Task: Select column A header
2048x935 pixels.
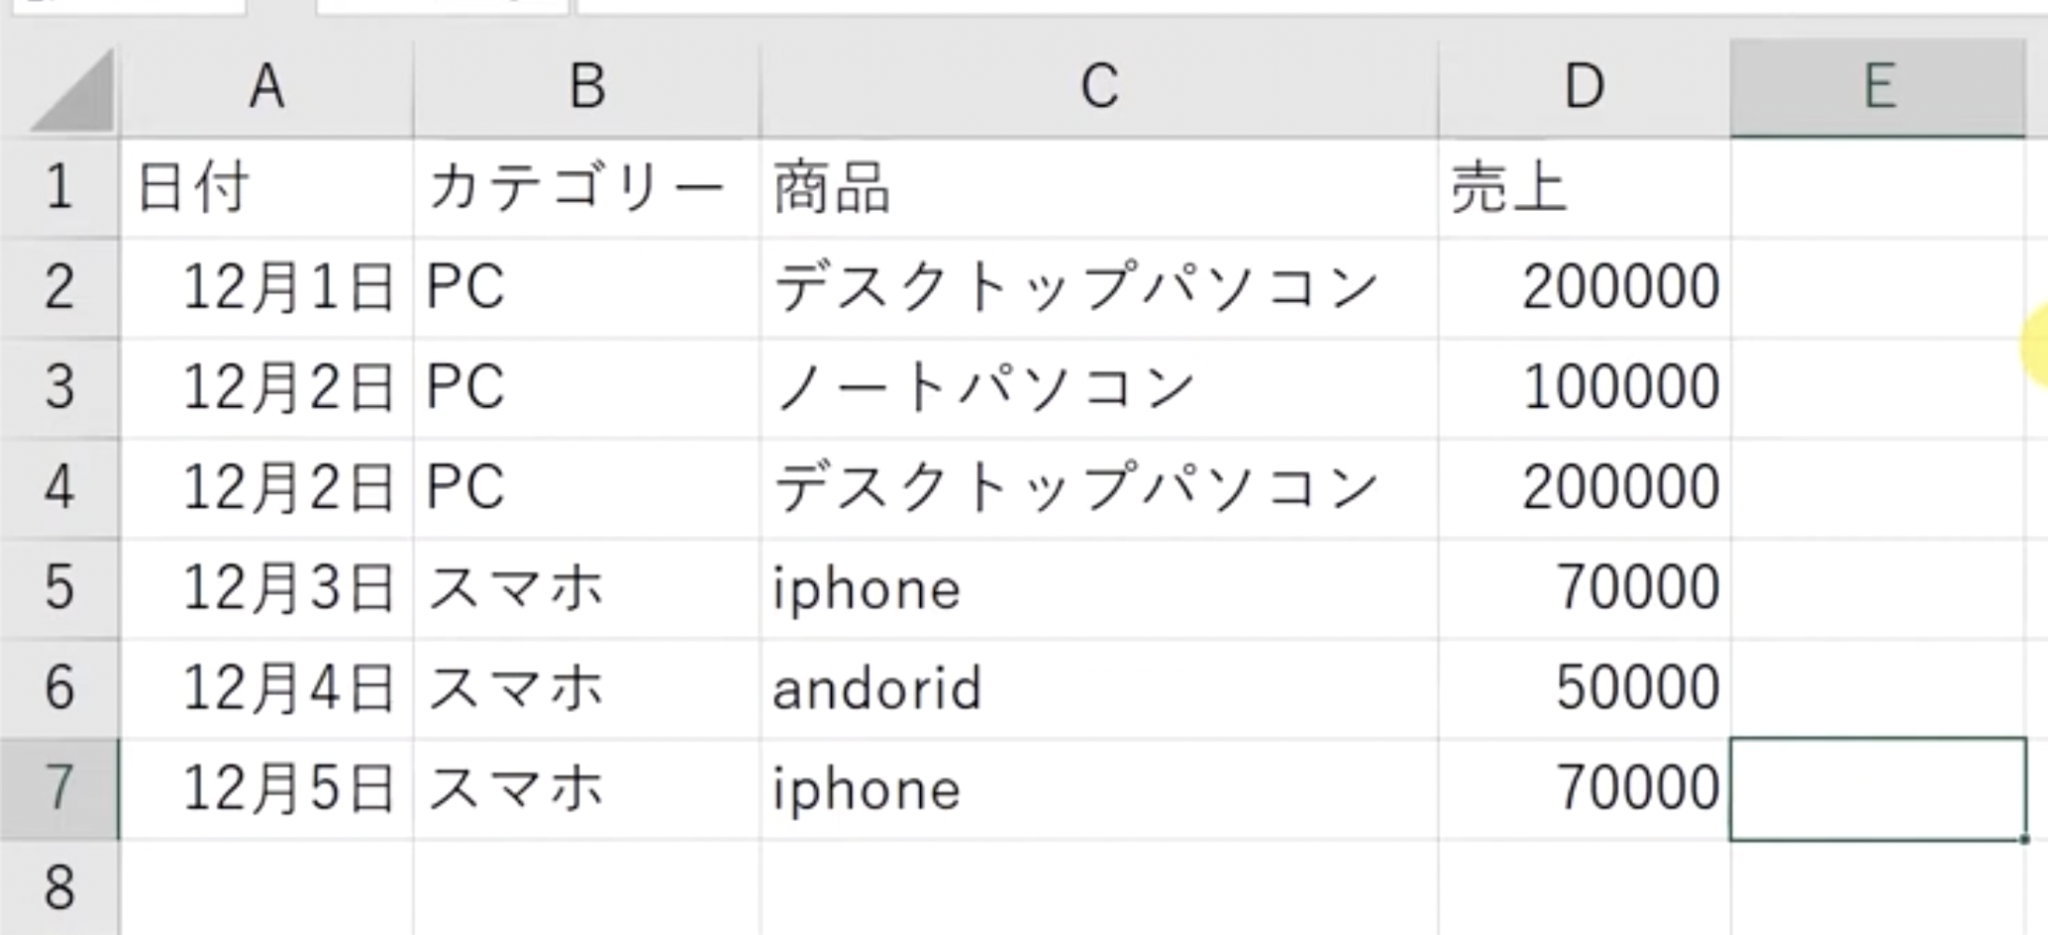Action: pyautogui.click(x=266, y=87)
